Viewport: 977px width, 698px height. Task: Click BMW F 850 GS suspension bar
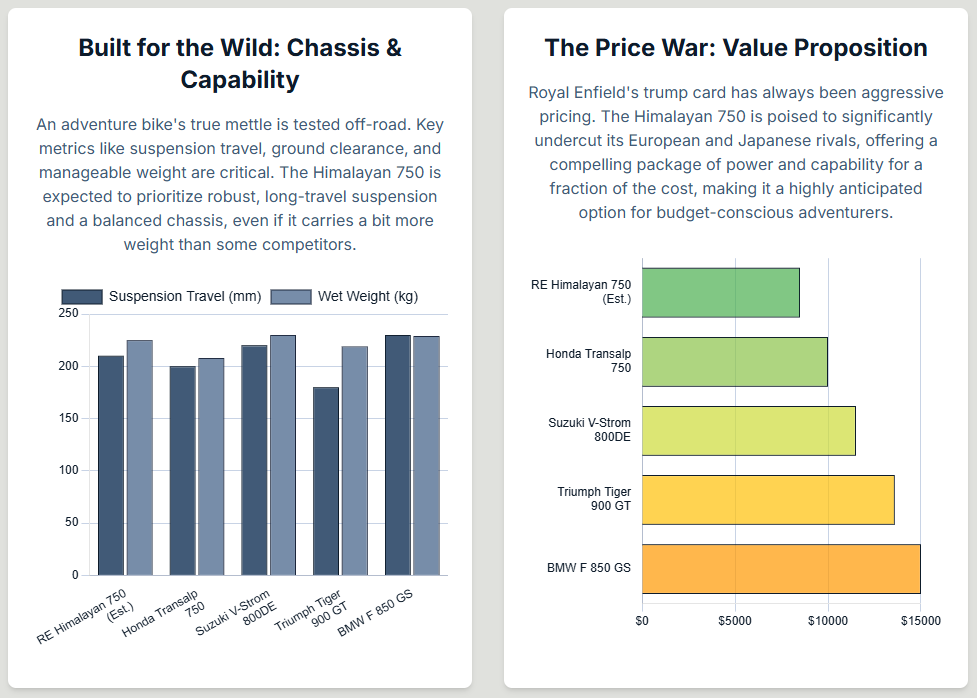[398, 455]
